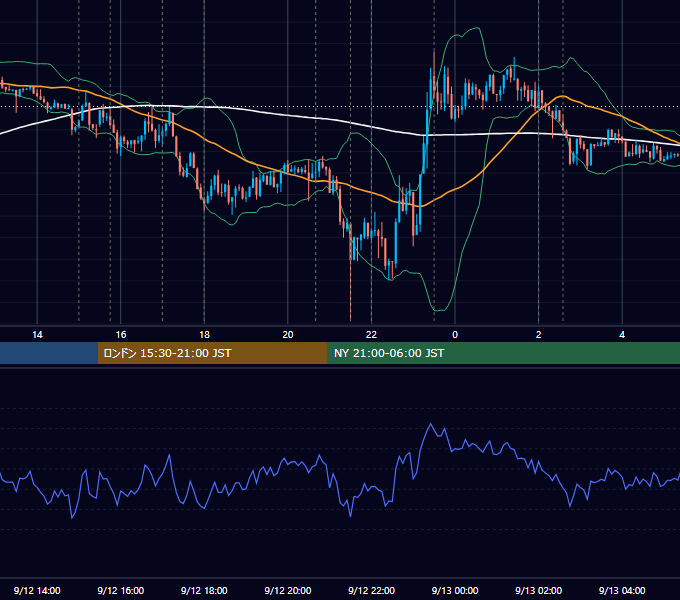Click the blue session bar before ロンドン
The height and width of the screenshot is (600, 680).
click(x=49, y=353)
